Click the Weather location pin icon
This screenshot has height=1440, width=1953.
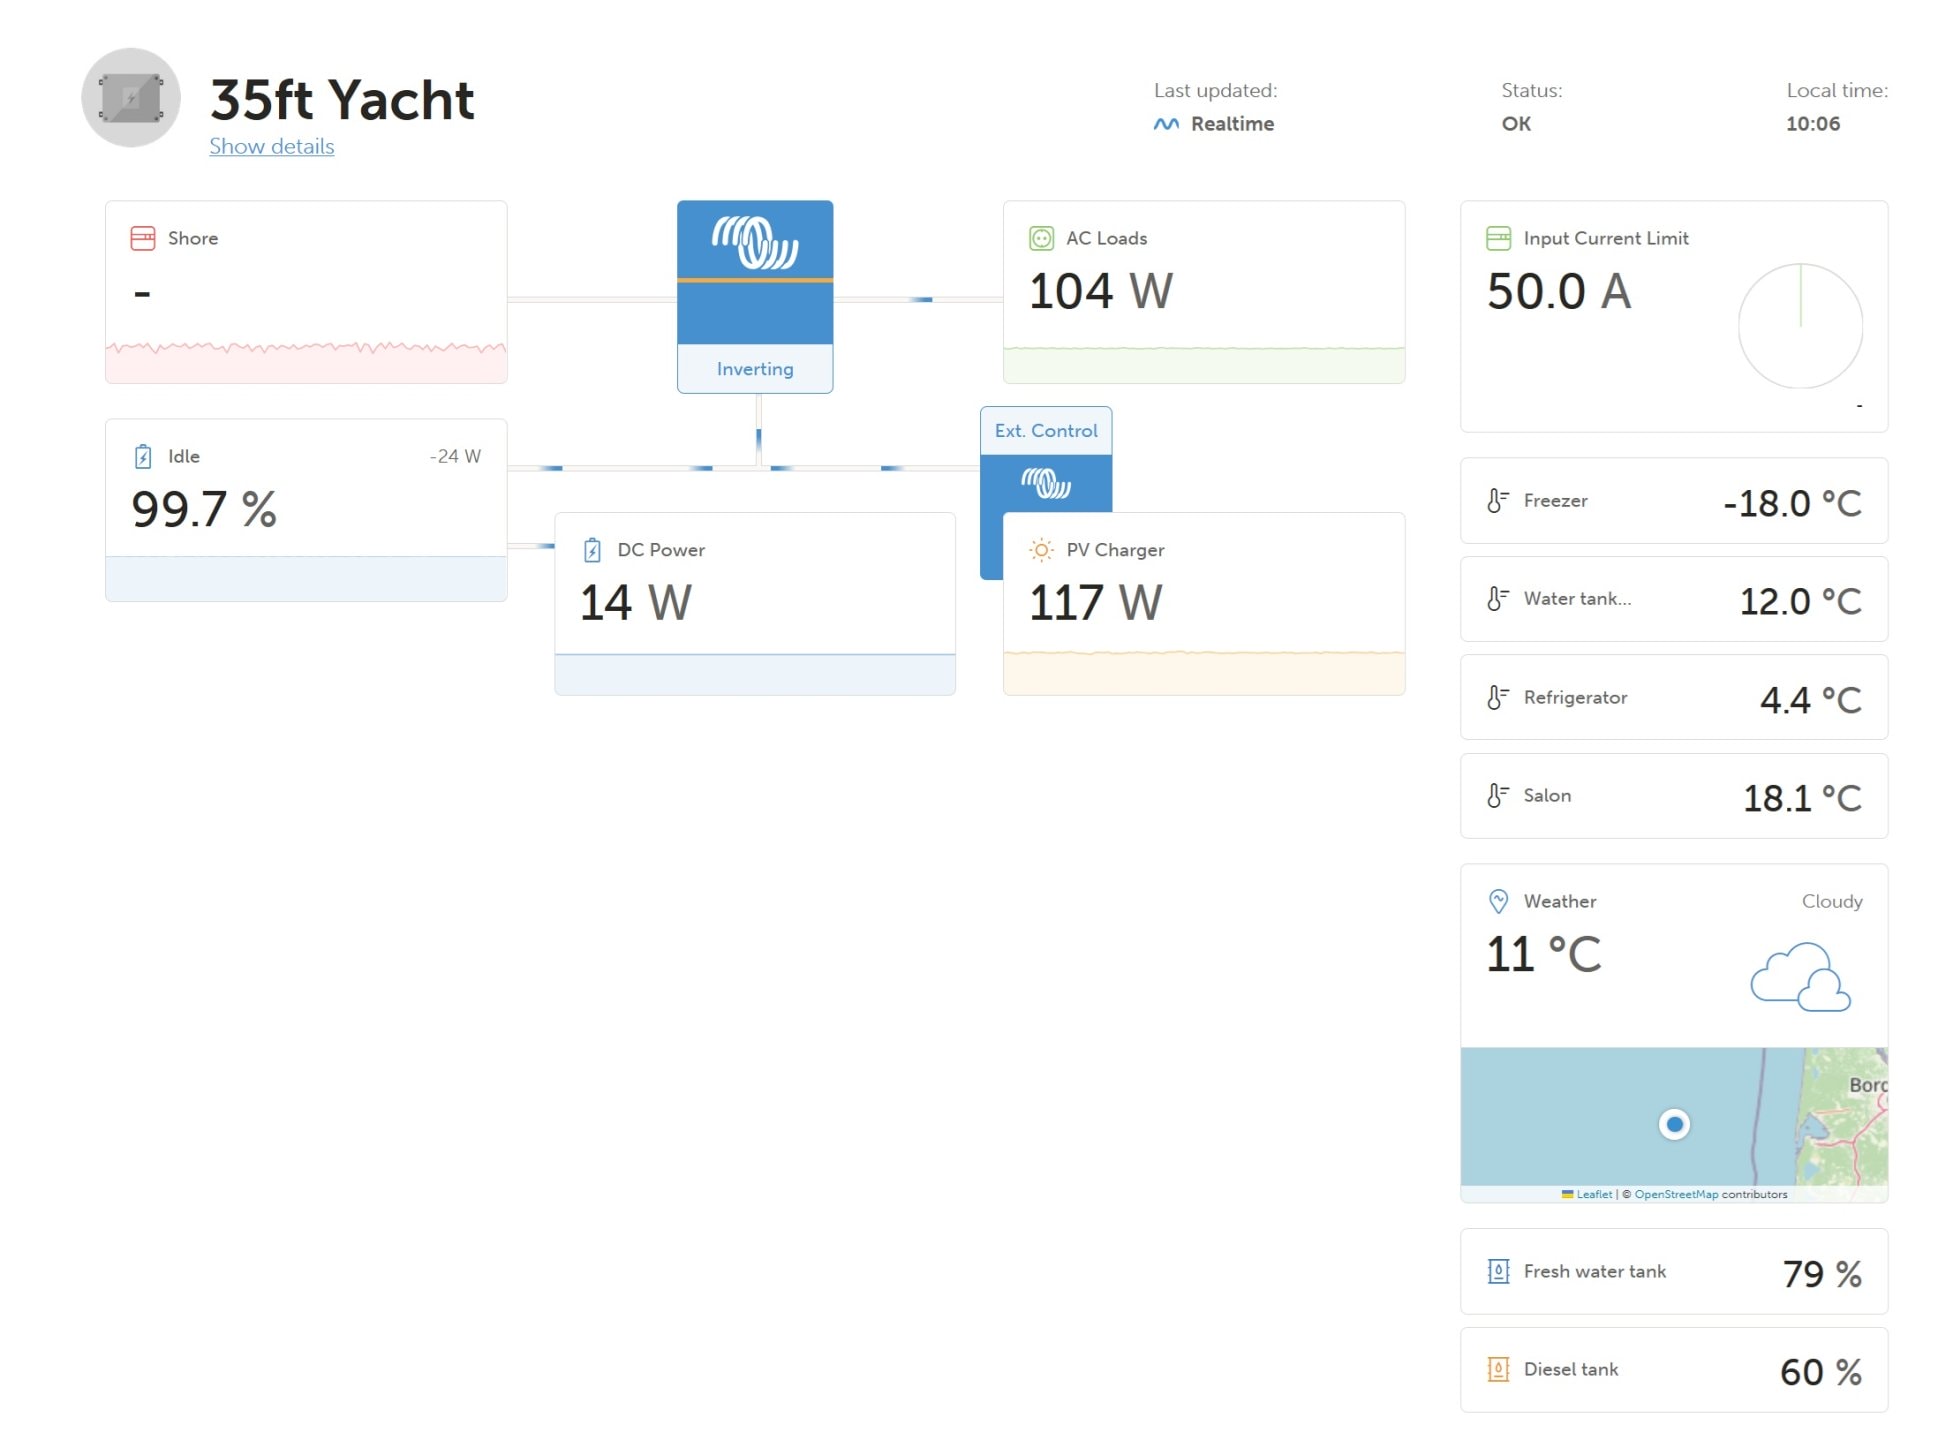tap(1498, 901)
